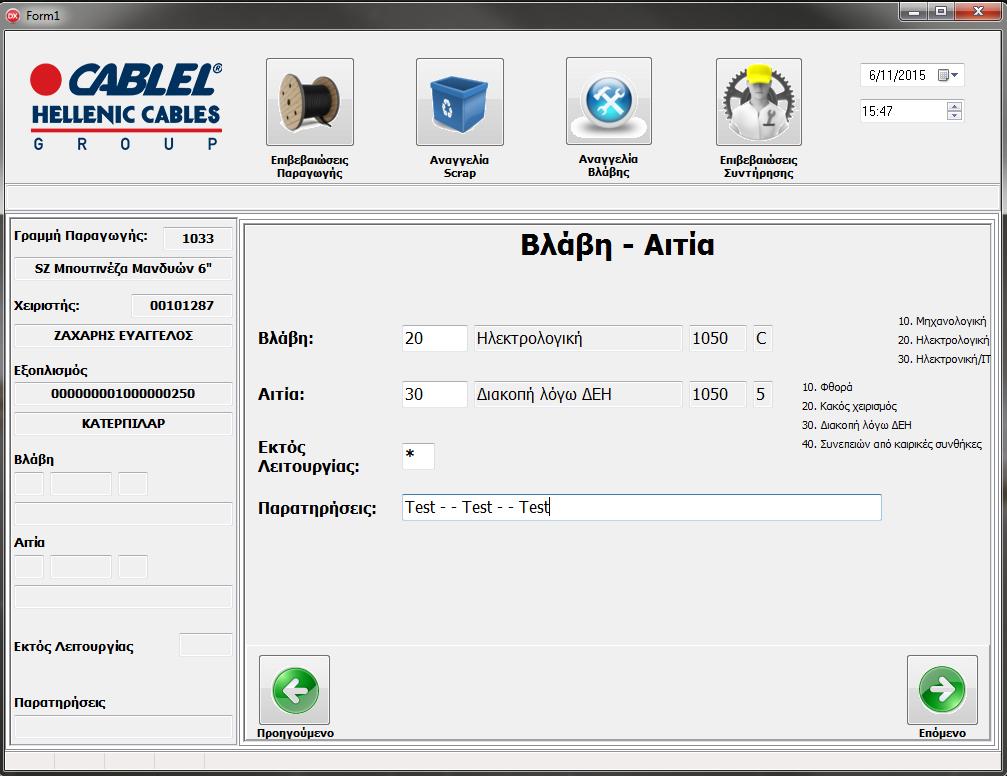The height and width of the screenshot is (776, 1007).
Task: Select list entry 10. Μηχανολογική
Action: [x=942, y=321]
